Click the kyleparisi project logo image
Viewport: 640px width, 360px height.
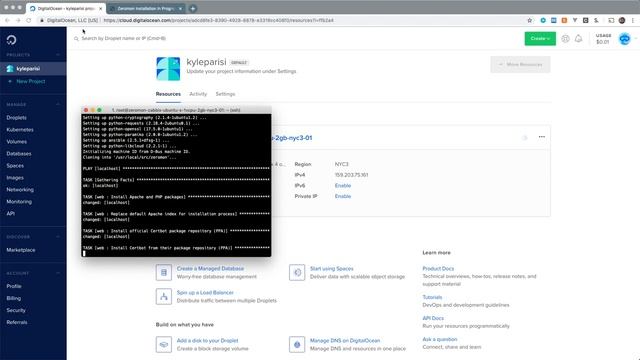(x=168, y=69)
